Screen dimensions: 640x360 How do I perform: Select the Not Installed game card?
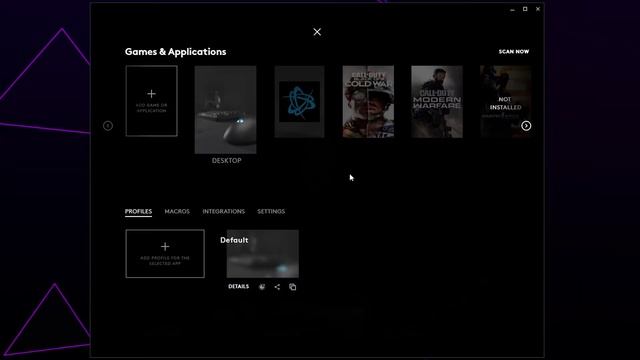coord(505,102)
